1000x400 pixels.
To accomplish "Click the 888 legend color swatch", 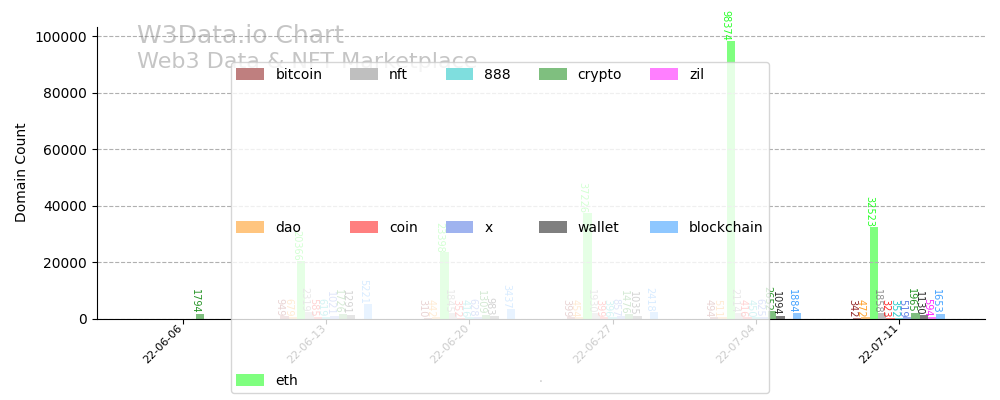I will pos(460,74).
